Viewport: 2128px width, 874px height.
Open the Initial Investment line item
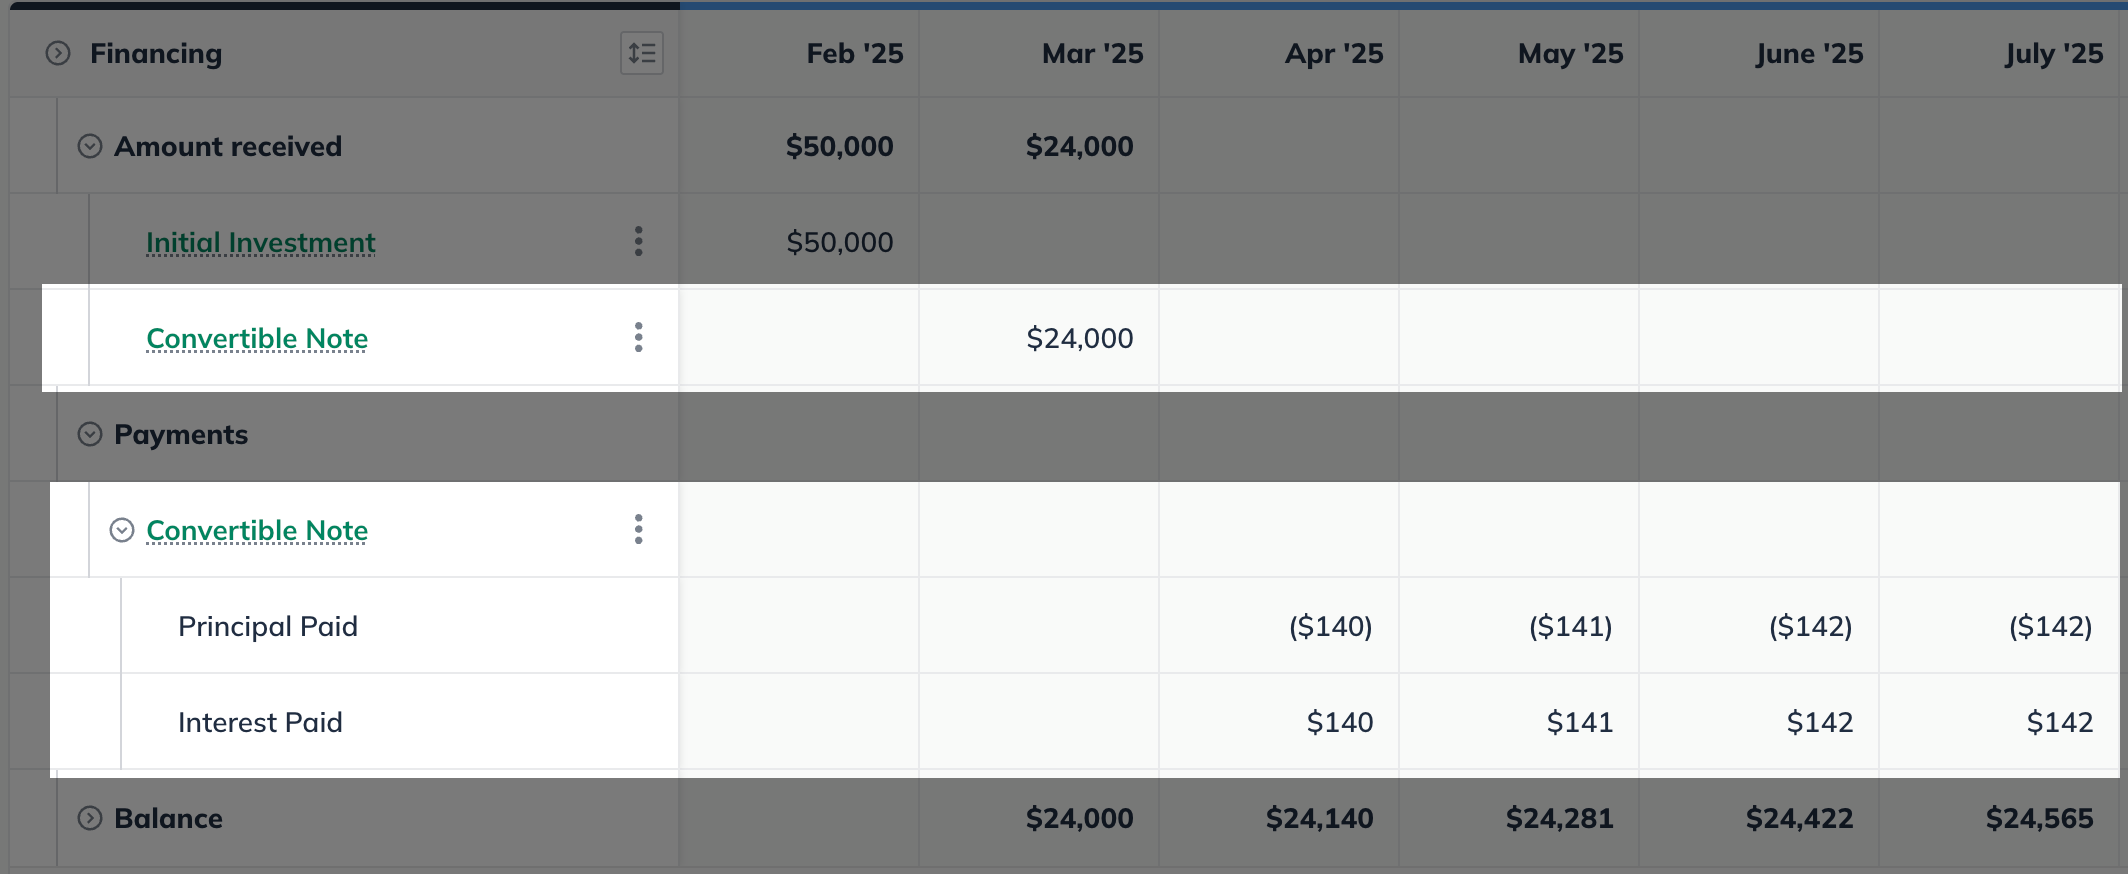point(260,241)
